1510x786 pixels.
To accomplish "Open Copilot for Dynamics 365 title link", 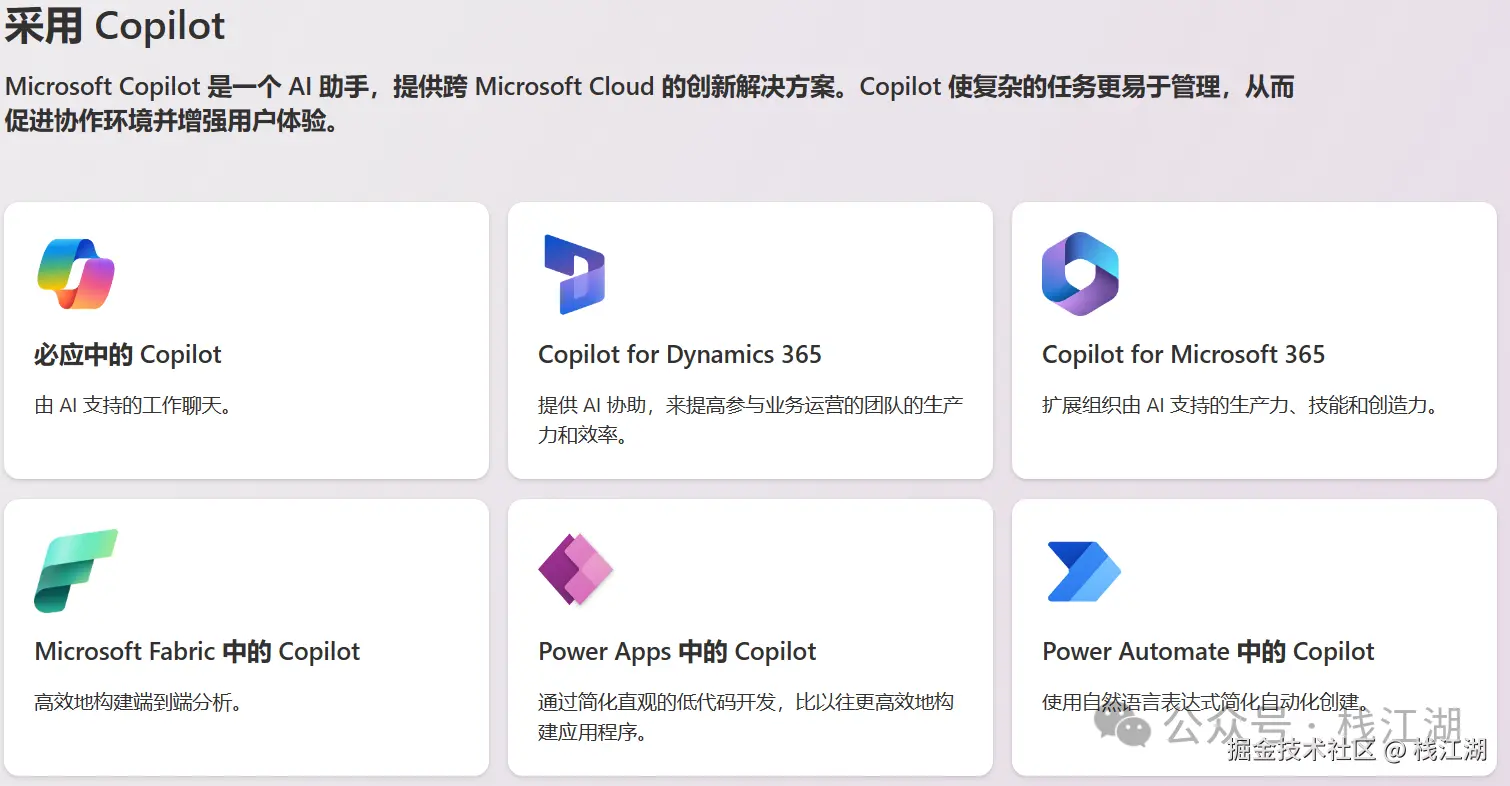I will click(680, 354).
